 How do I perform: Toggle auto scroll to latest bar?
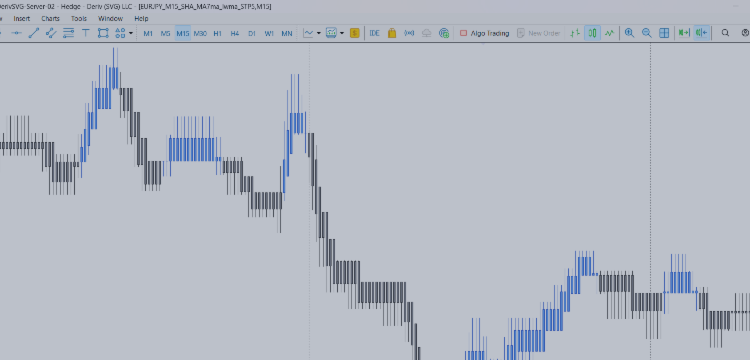[x=684, y=33]
